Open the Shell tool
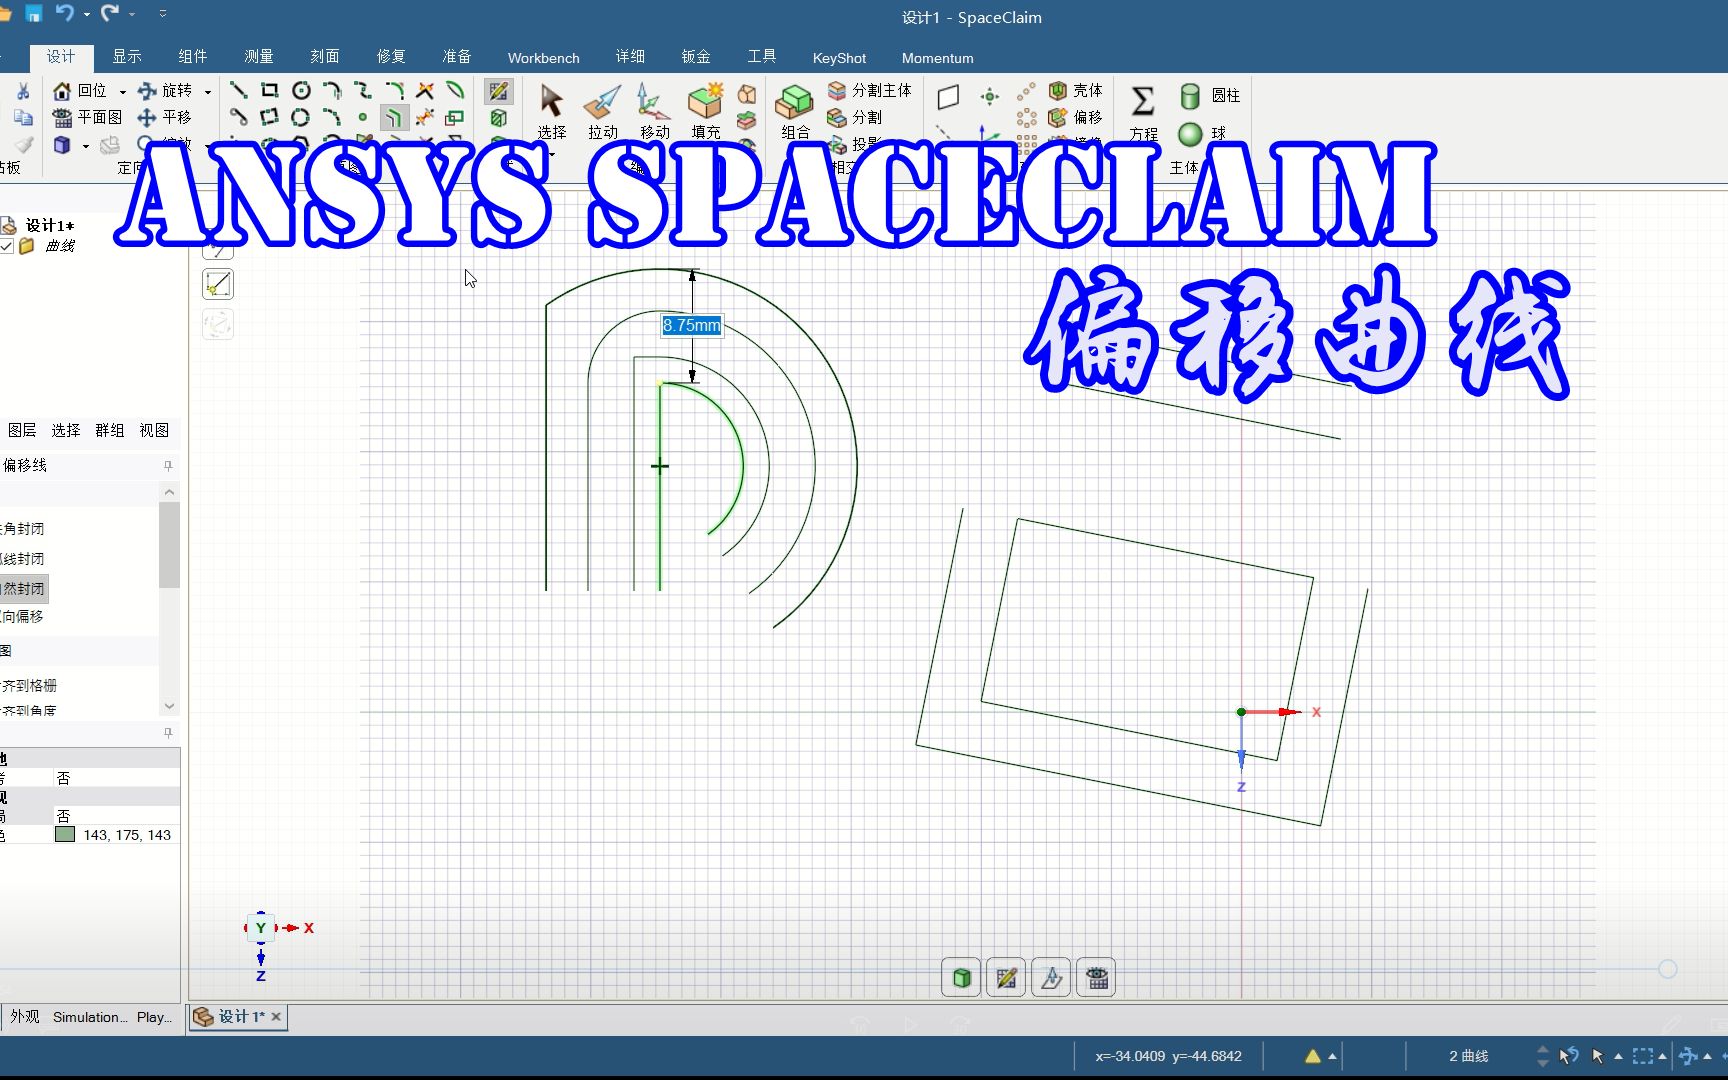The width and height of the screenshot is (1728, 1080). (1076, 91)
